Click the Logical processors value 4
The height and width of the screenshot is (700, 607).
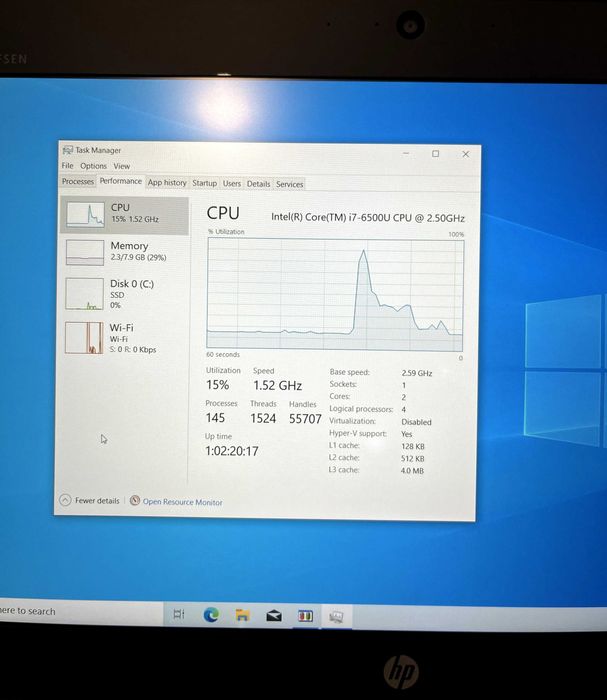point(403,409)
